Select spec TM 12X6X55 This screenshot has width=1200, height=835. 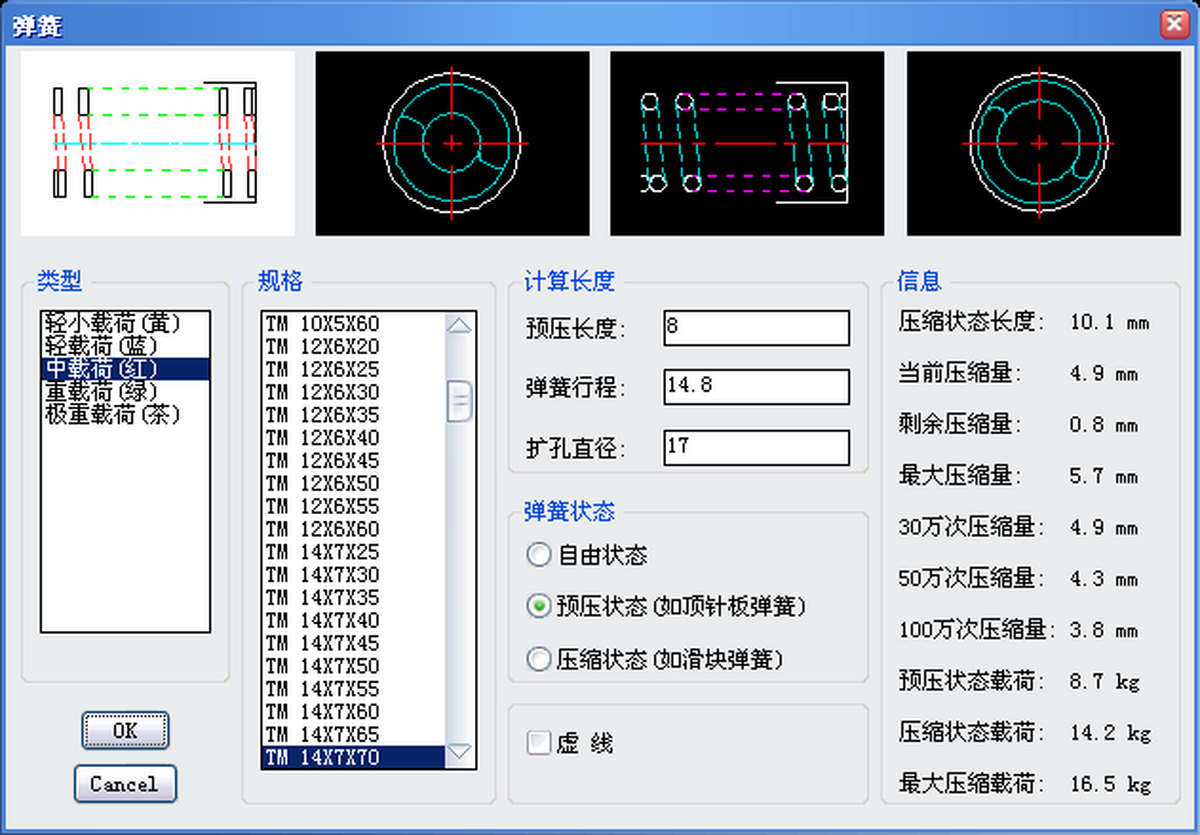[354, 506]
